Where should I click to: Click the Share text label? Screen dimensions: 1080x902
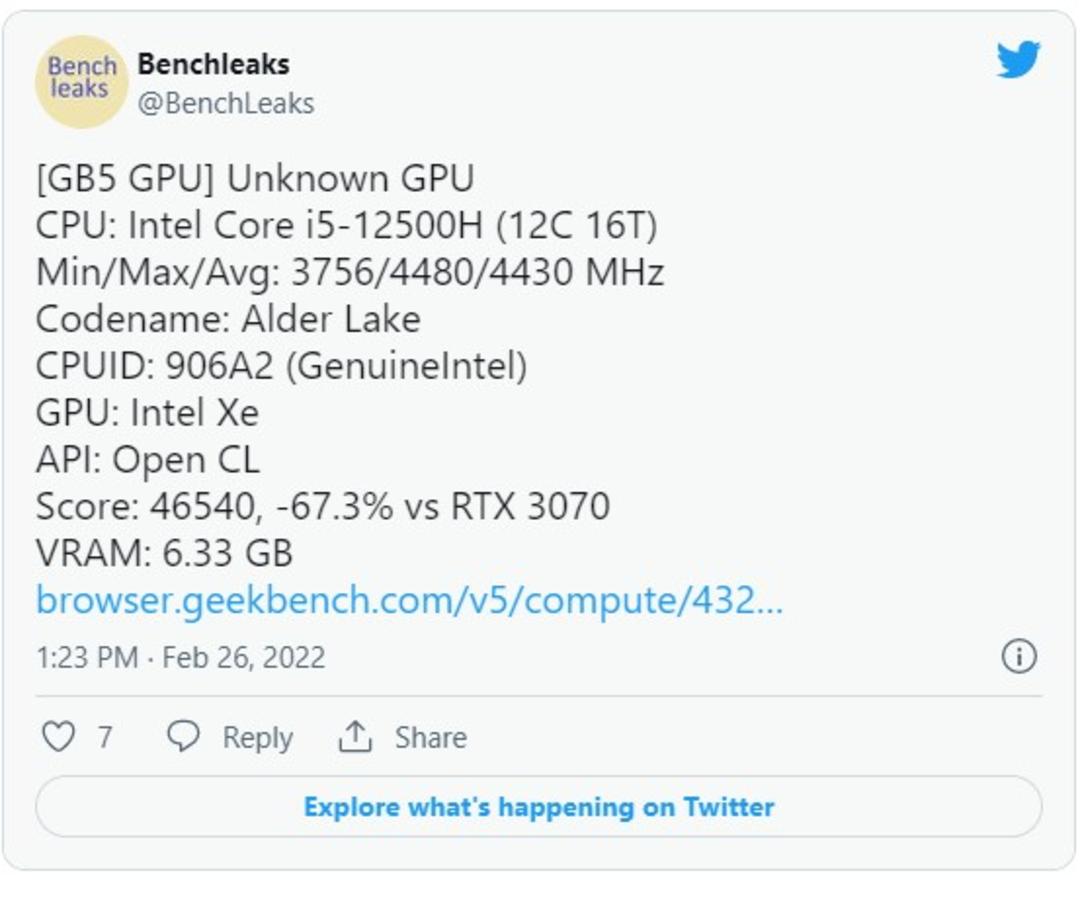[430, 737]
